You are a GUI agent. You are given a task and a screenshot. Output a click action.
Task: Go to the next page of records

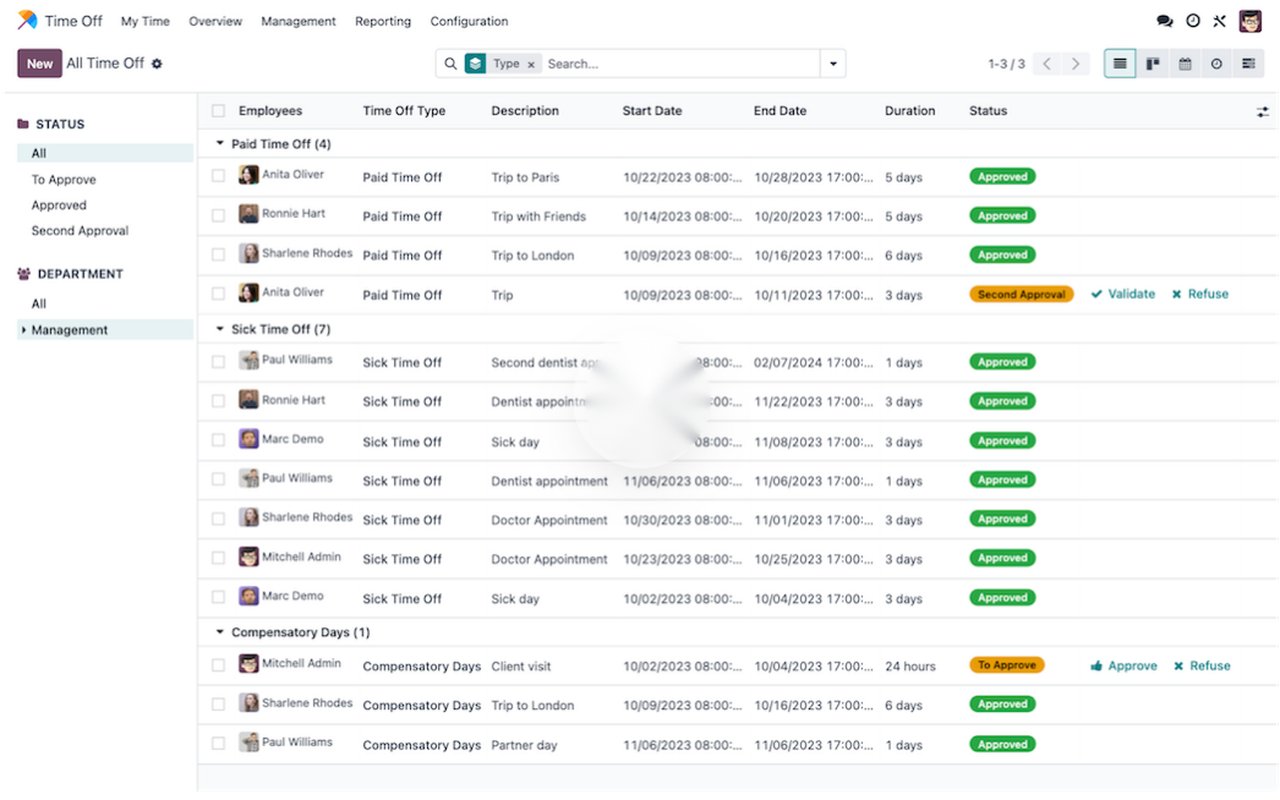pyautogui.click(x=1075, y=64)
